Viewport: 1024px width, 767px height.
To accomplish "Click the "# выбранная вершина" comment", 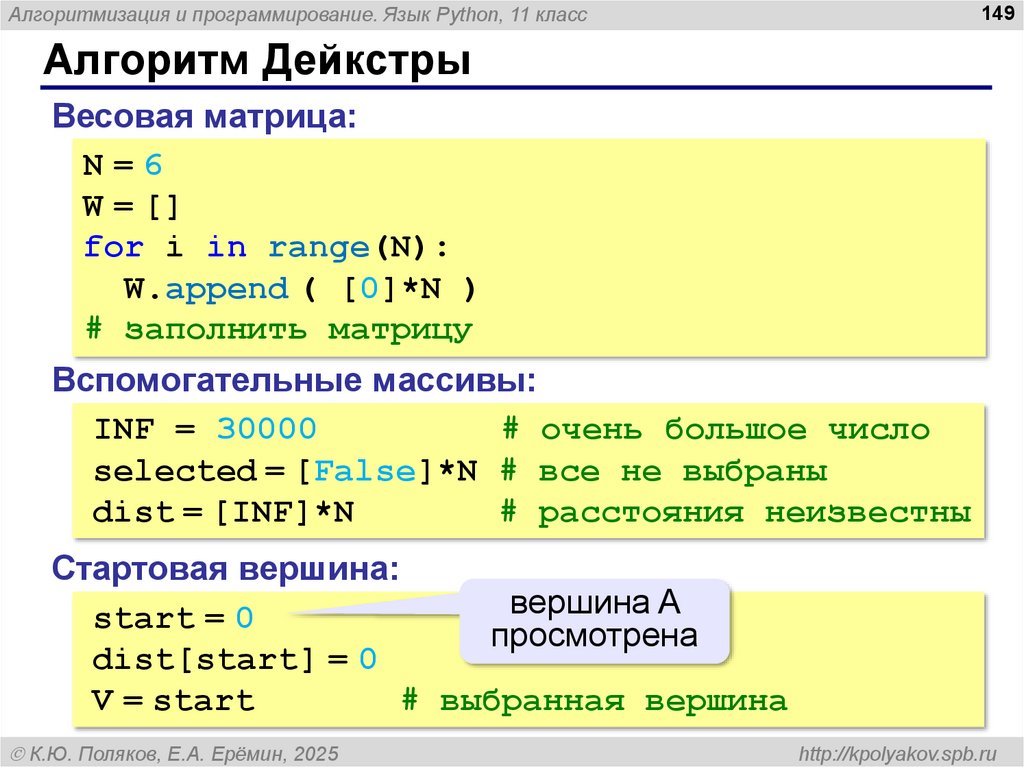I will point(594,701).
